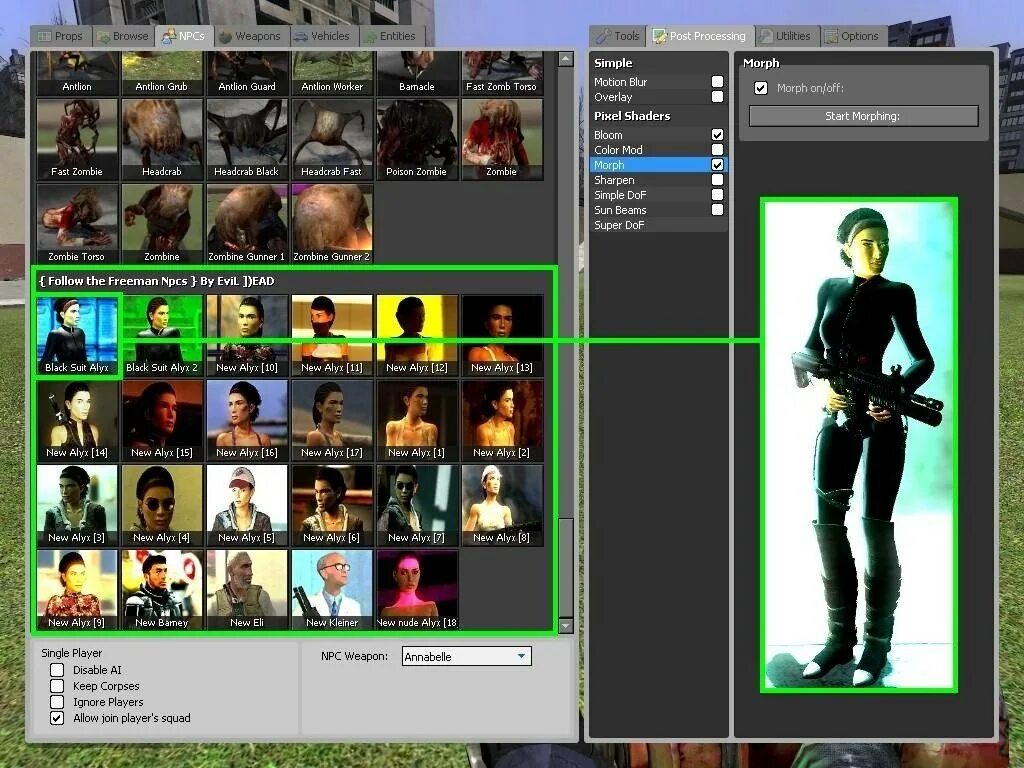
Task: Click NPC list scroll up arrow
Action: [566, 59]
